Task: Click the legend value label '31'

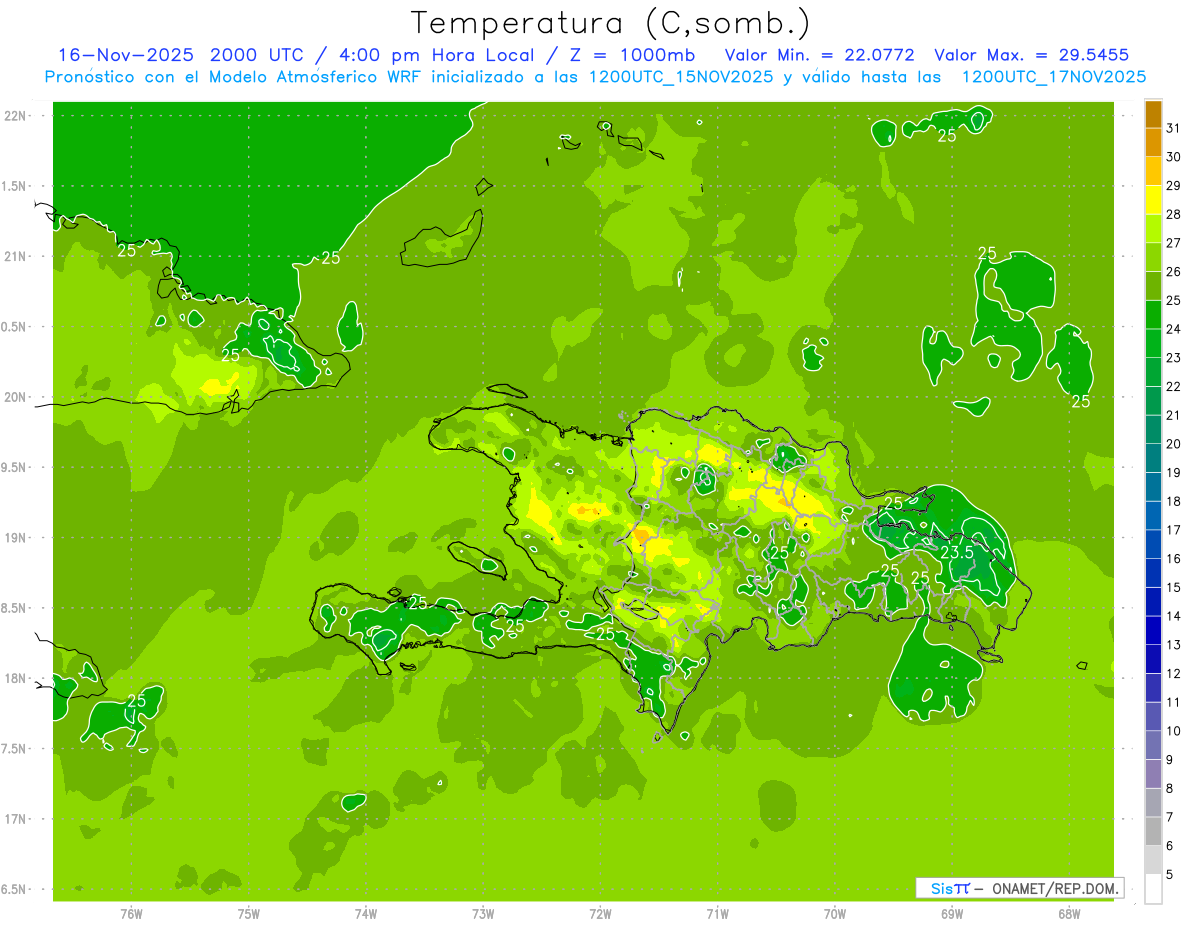Action: pos(1174,128)
